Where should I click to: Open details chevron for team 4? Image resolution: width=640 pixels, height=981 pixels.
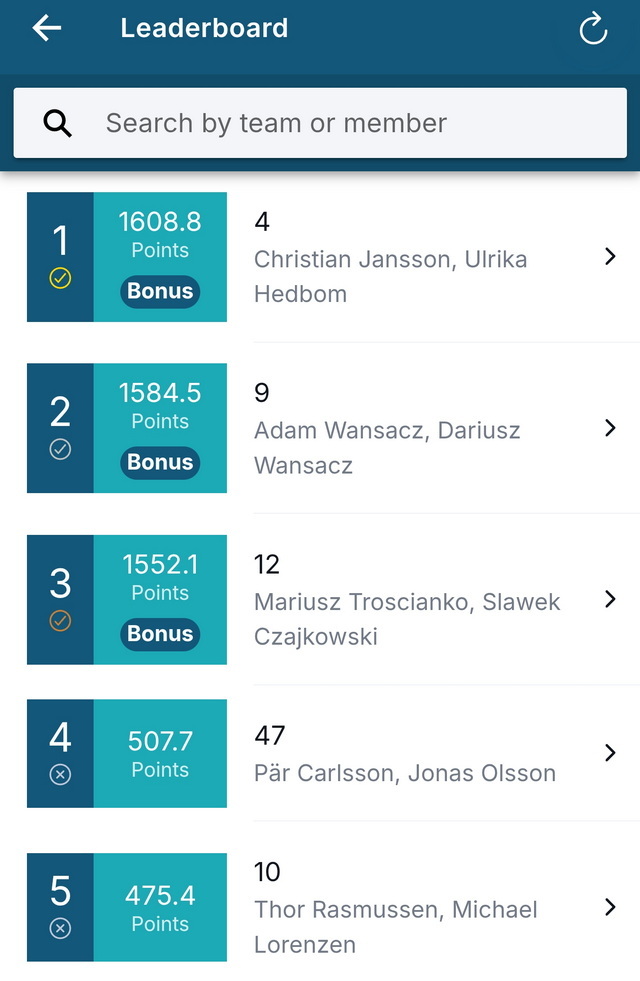[x=611, y=257]
